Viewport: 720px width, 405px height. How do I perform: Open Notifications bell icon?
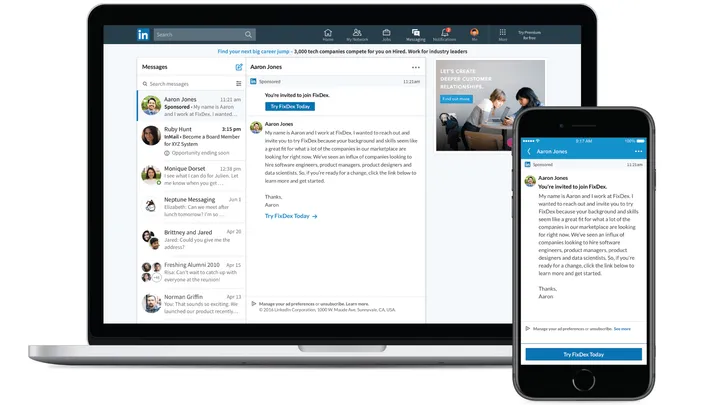[444, 35]
